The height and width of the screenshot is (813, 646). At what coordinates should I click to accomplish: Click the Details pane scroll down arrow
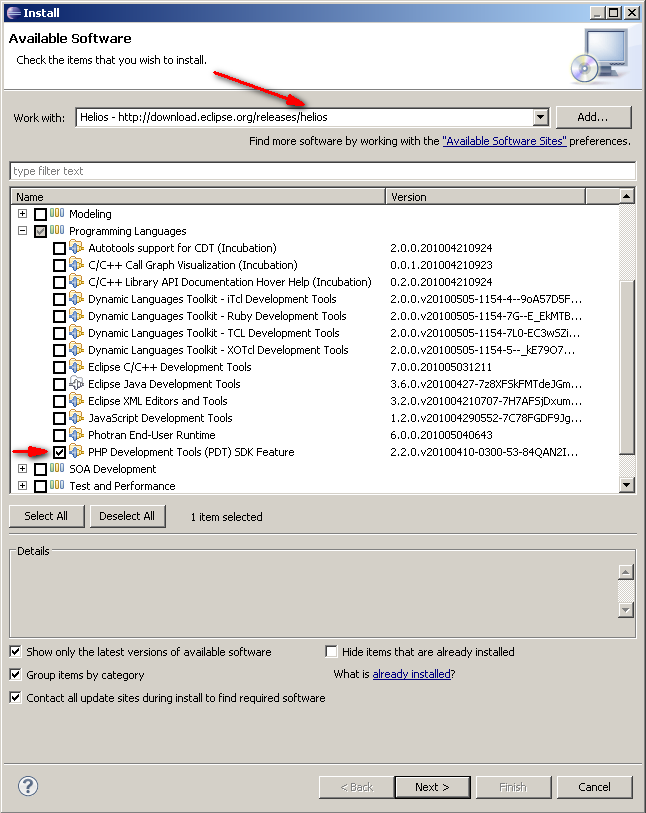(x=626, y=610)
